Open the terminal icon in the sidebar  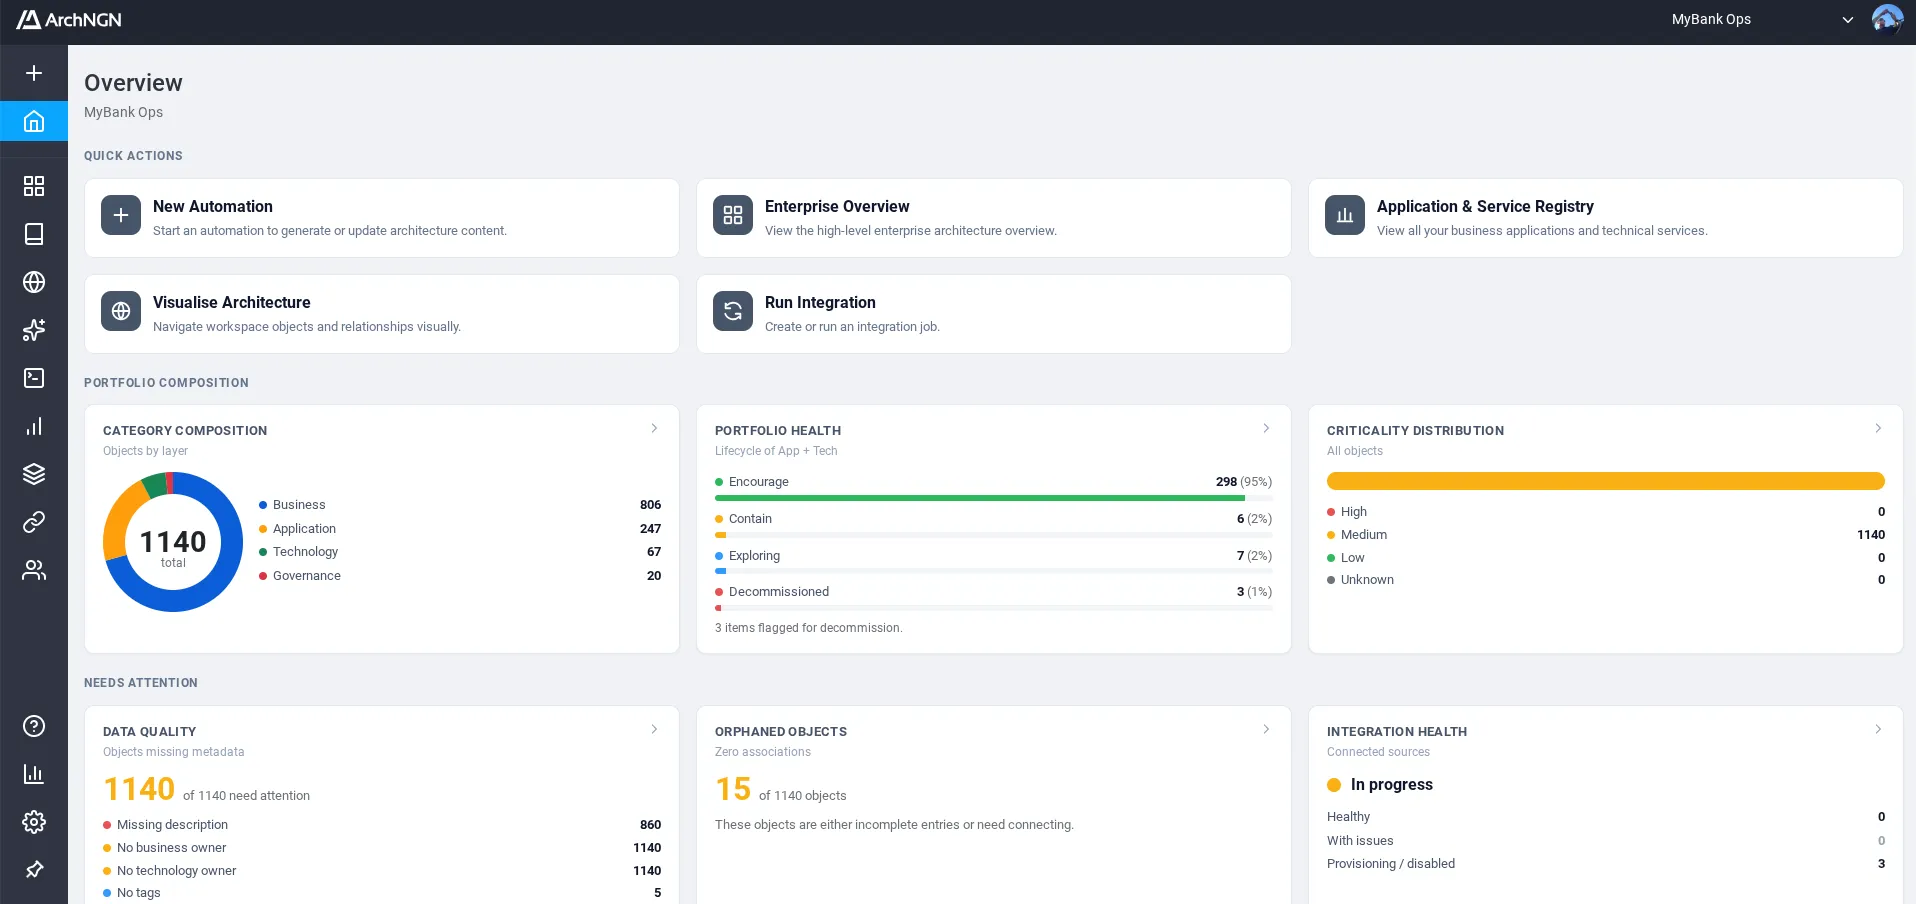coord(34,378)
